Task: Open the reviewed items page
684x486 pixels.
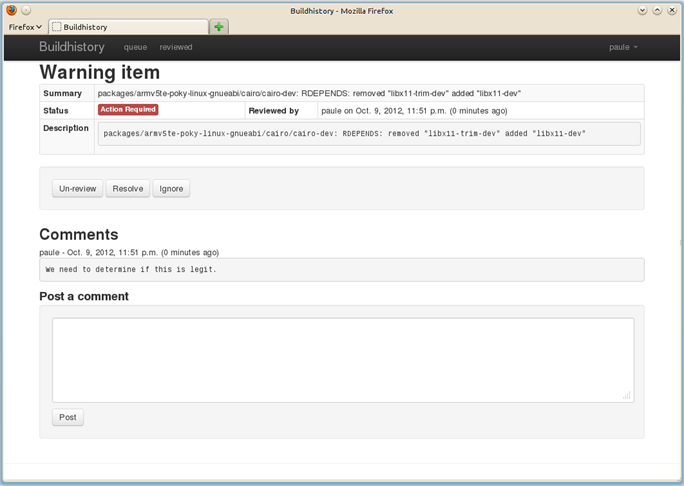Action: click(x=176, y=47)
